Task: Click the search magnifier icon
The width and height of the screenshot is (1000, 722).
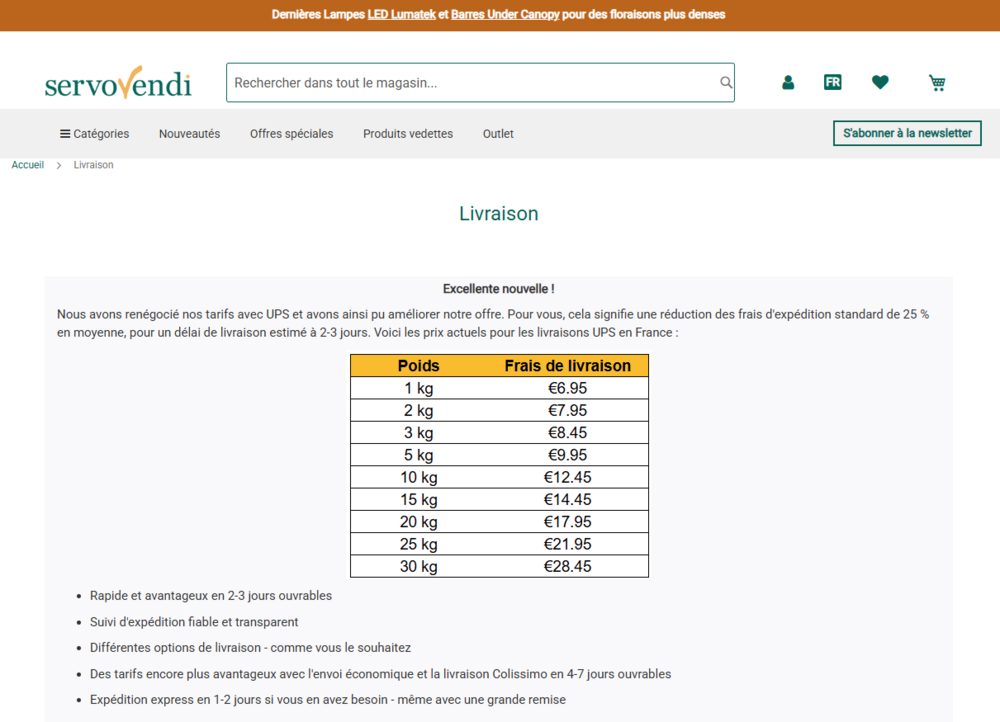Action: click(726, 82)
